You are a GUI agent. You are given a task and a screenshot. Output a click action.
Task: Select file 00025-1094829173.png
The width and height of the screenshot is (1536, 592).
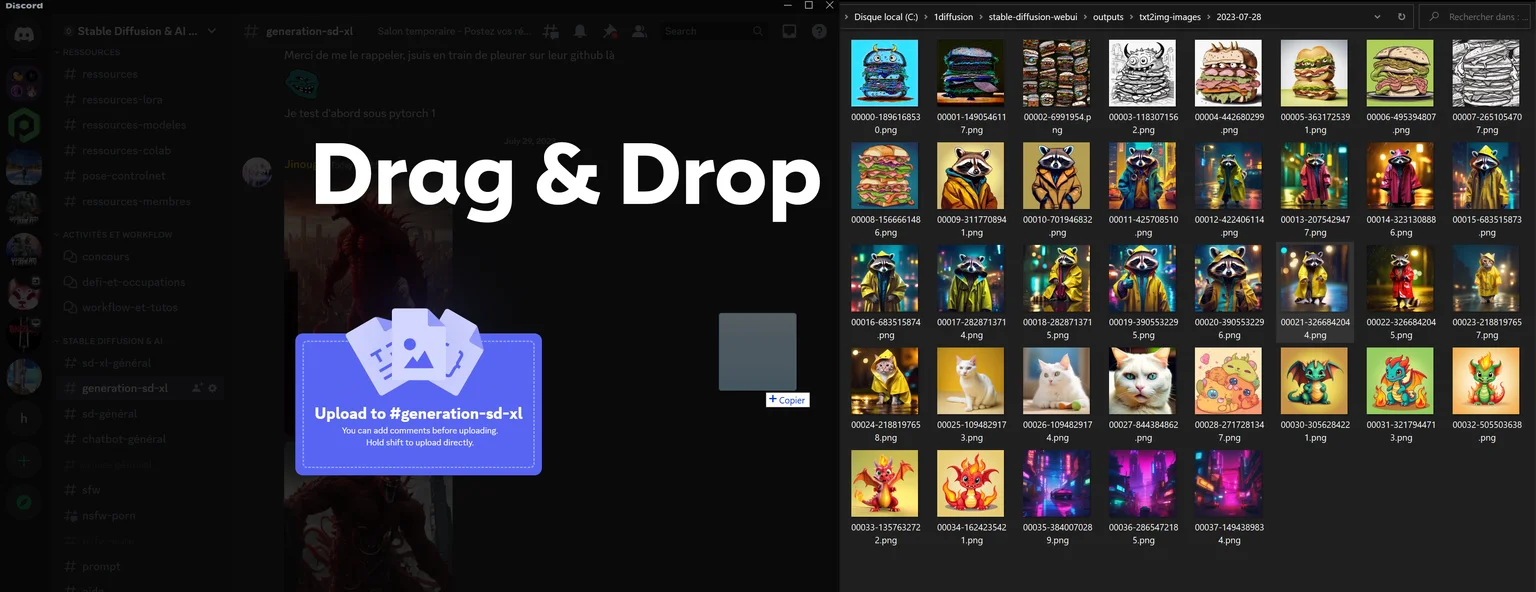point(971,395)
